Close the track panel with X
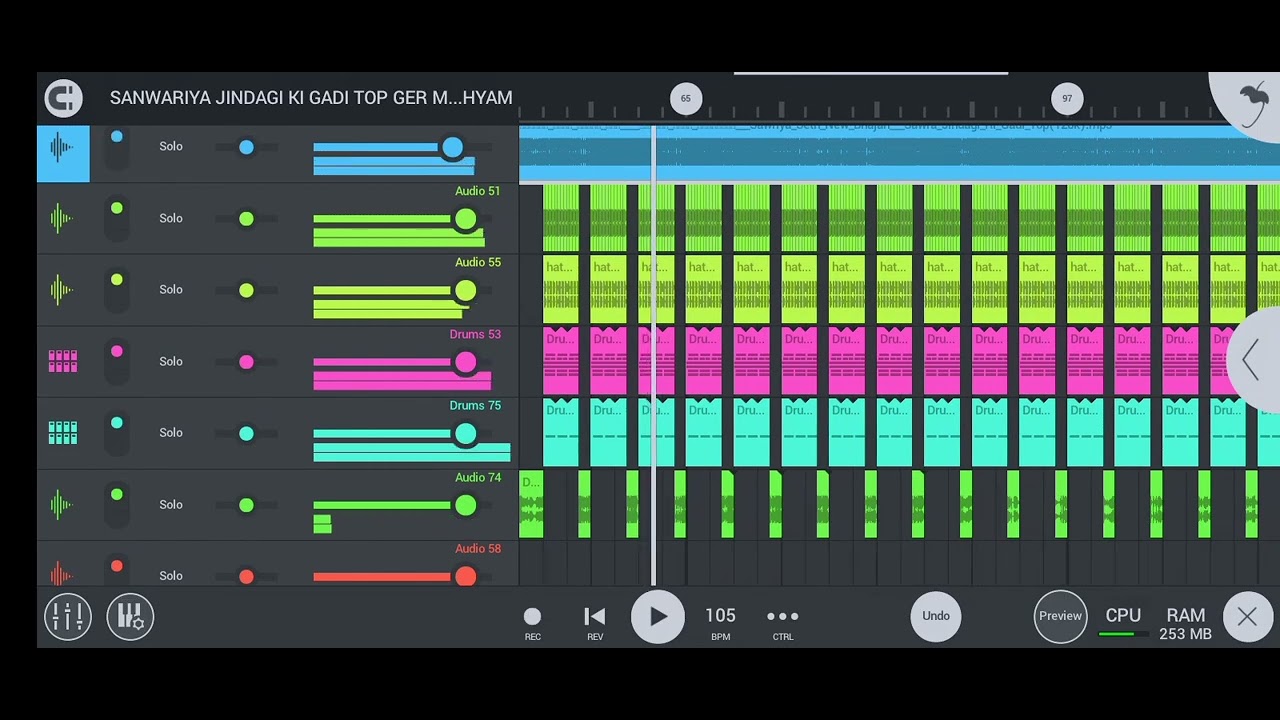This screenshot has width=1280, height=720. click(x=1247, y=617)
